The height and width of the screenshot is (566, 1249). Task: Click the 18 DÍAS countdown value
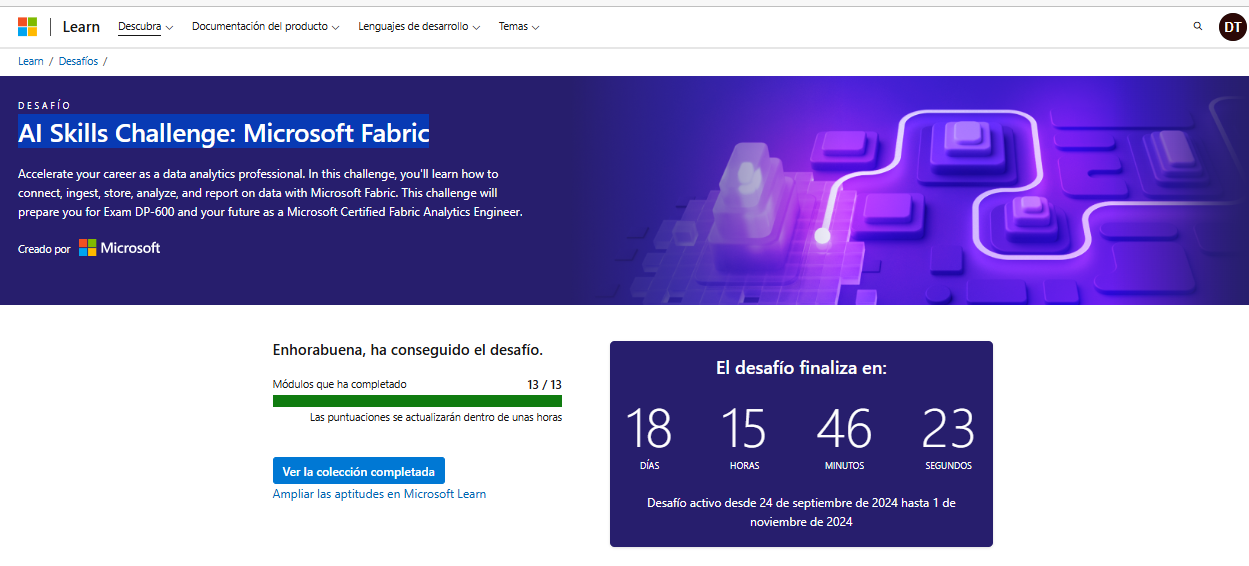pyautogui.click(x=650, y=437)
